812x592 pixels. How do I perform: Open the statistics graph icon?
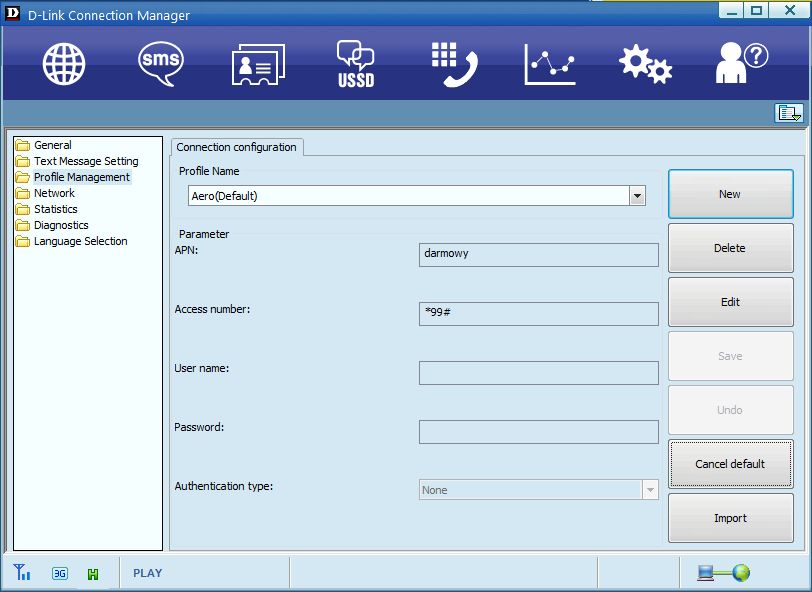550,64
